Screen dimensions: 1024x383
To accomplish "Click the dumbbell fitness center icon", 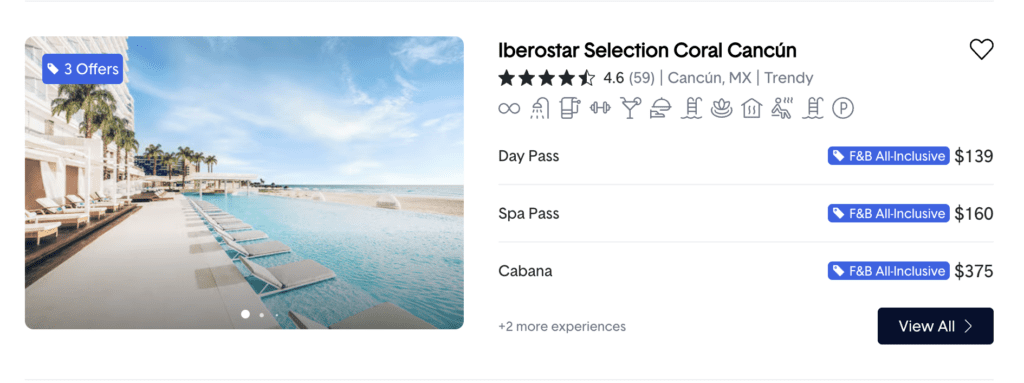I will coord(600,108).
